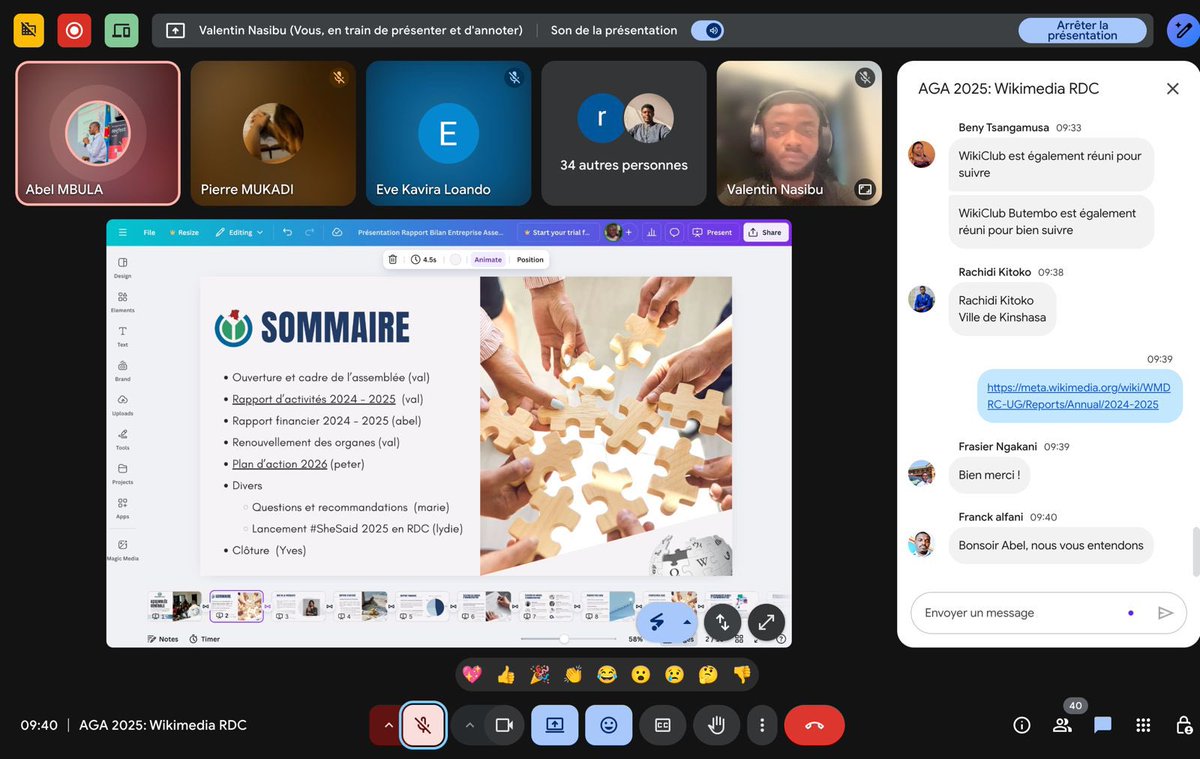
Task: Send the sparkling heart reaction
Action: (472, 674)
